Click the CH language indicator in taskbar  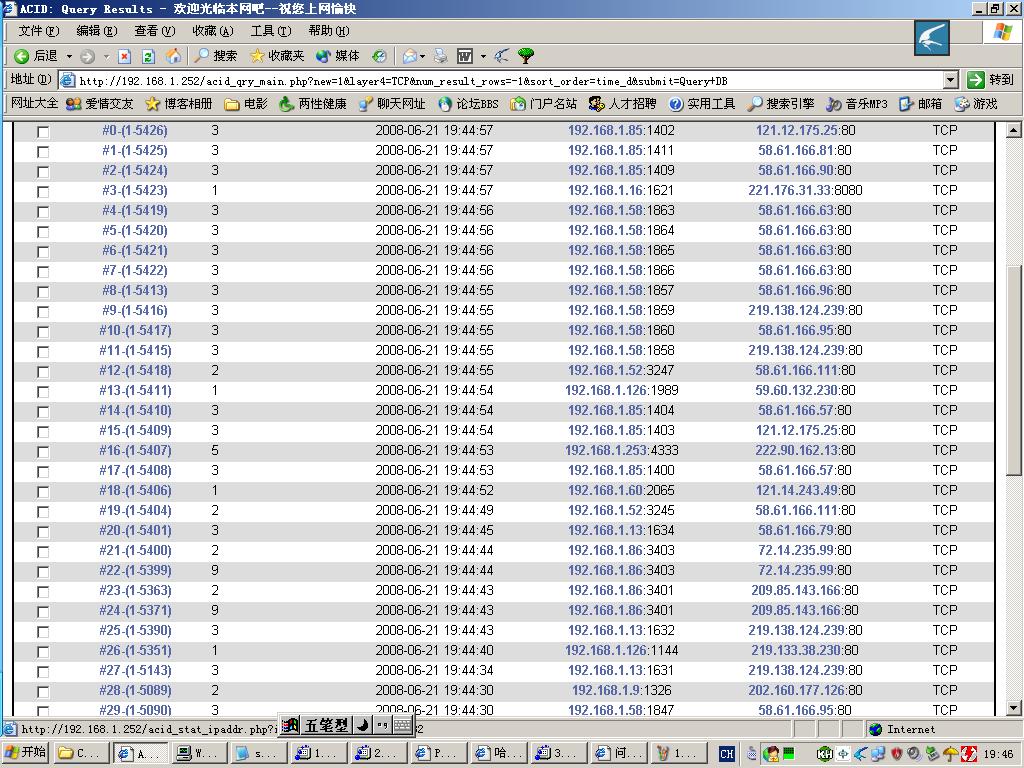(x=726, y=754)
